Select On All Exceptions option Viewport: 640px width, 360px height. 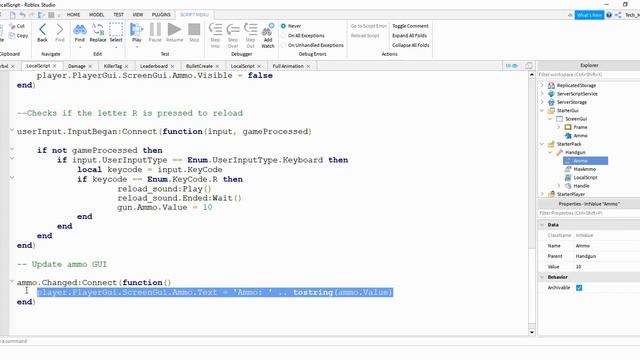tap(283, 36)
